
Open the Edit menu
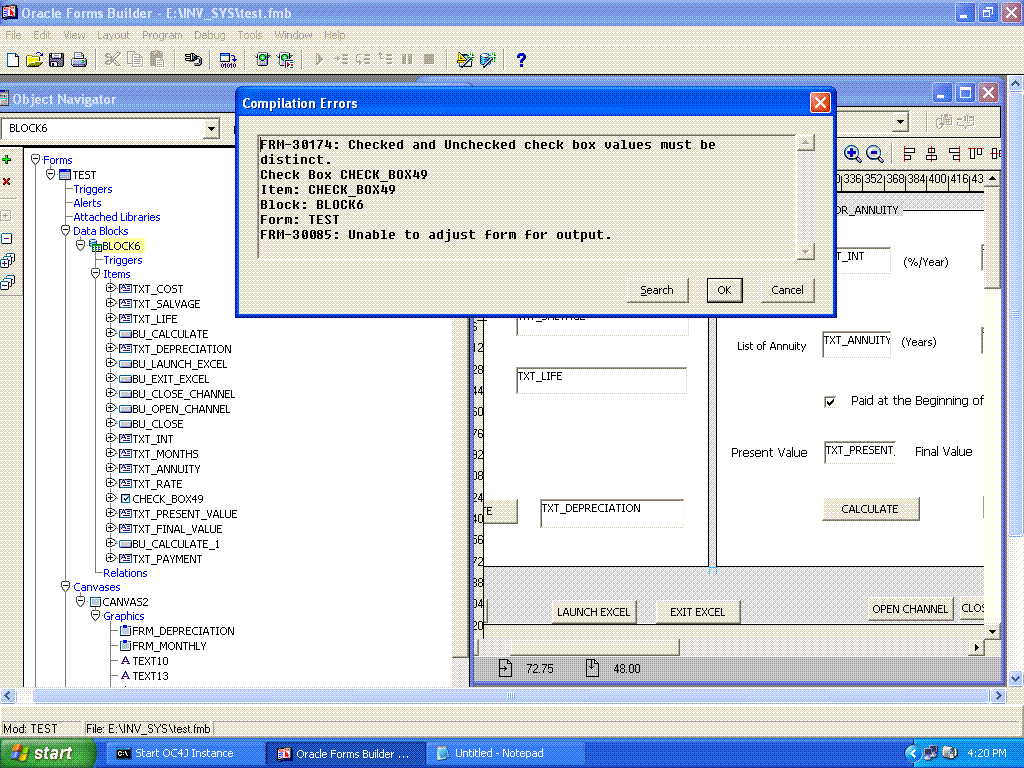click(42, 35)
